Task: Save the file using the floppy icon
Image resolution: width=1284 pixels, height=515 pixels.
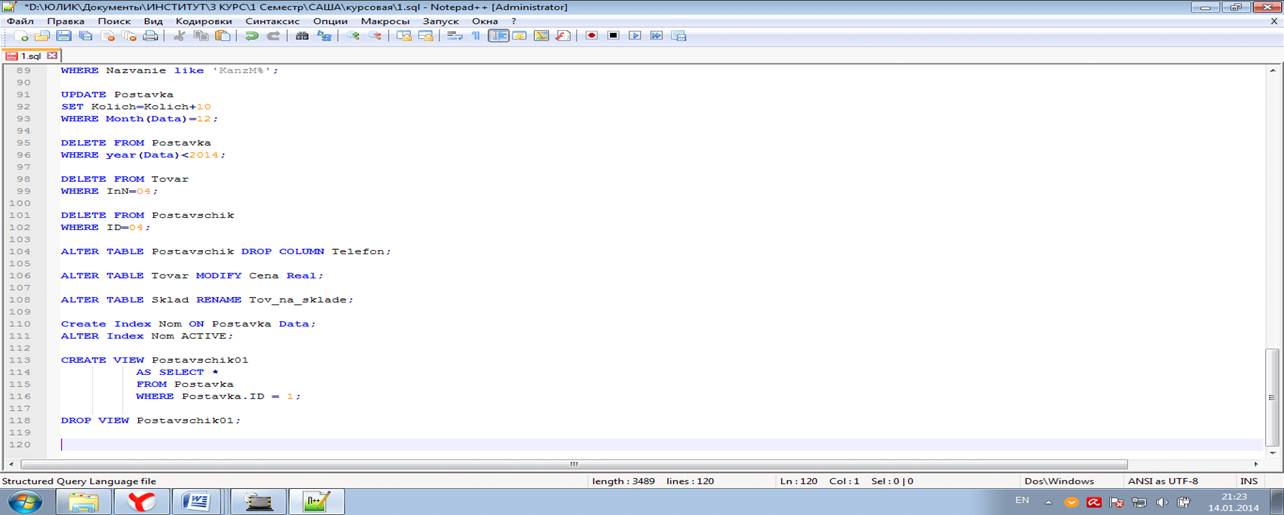Action: pyautogui.click(x=63, y=36)
